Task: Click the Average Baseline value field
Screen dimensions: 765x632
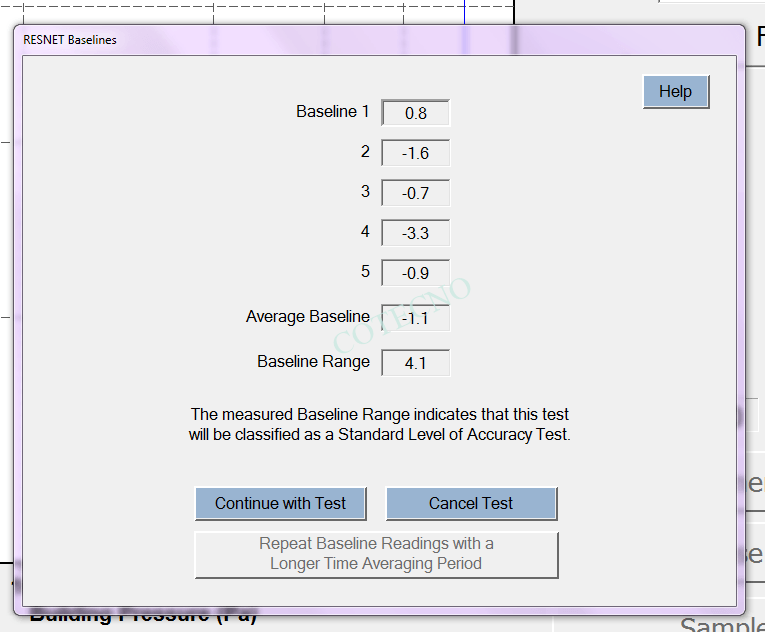Action: pyautogui.click(x=416, y=319)
